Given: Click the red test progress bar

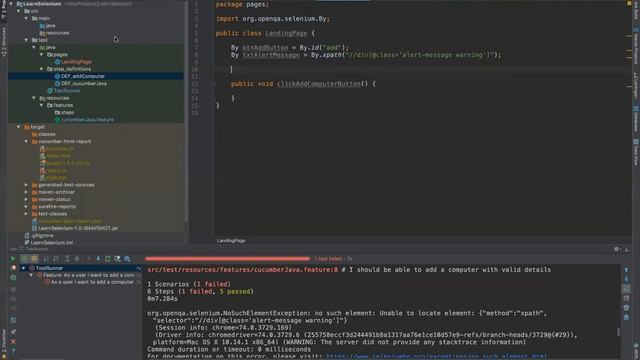Looking at the screenshot, I should click(x=227, y=259).
